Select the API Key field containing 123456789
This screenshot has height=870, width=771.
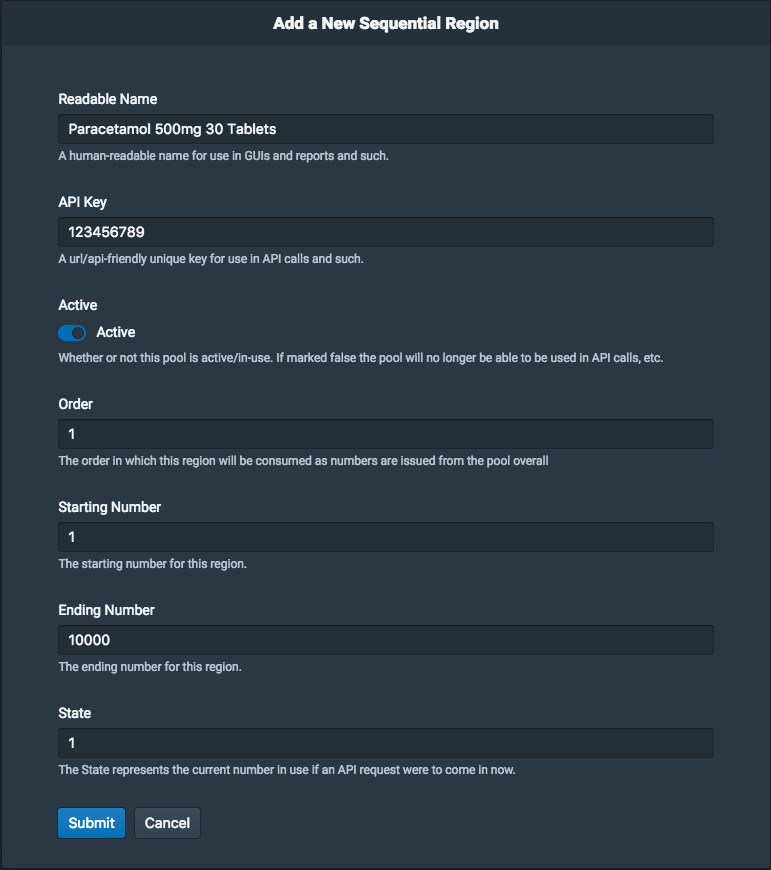tap(386, 232)
